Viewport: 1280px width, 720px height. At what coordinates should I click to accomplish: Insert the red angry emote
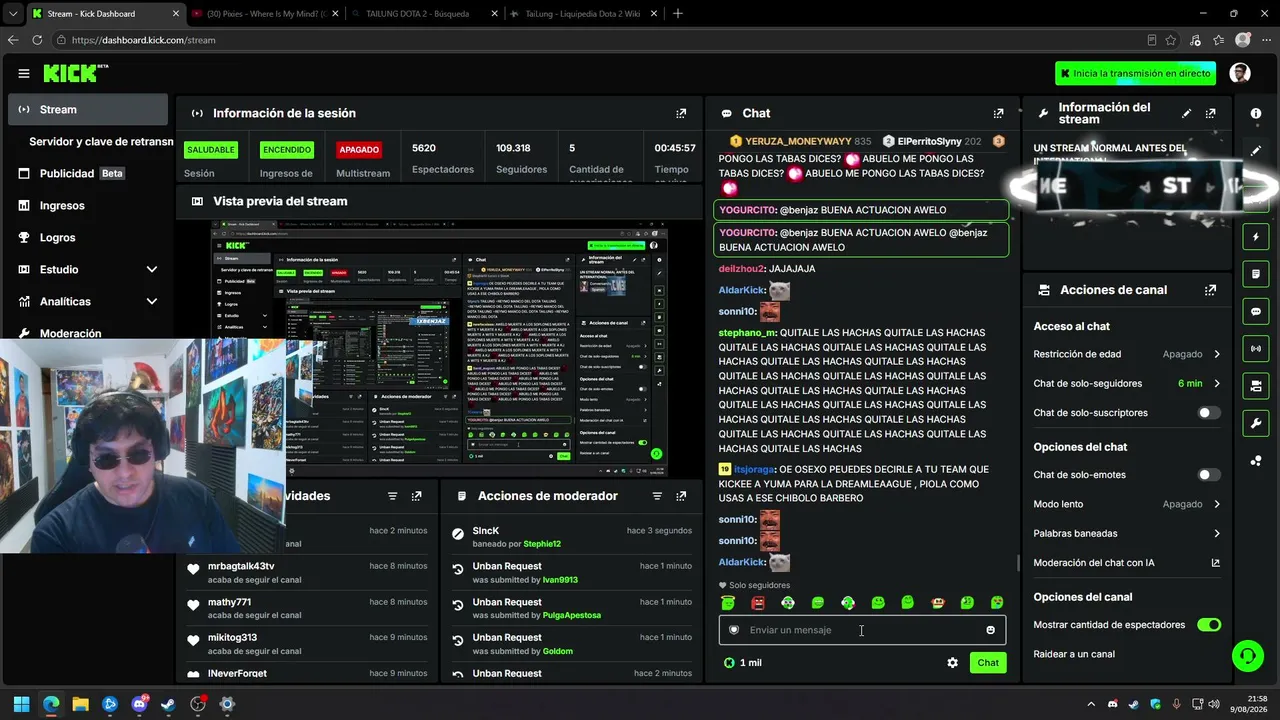[758, 603]
